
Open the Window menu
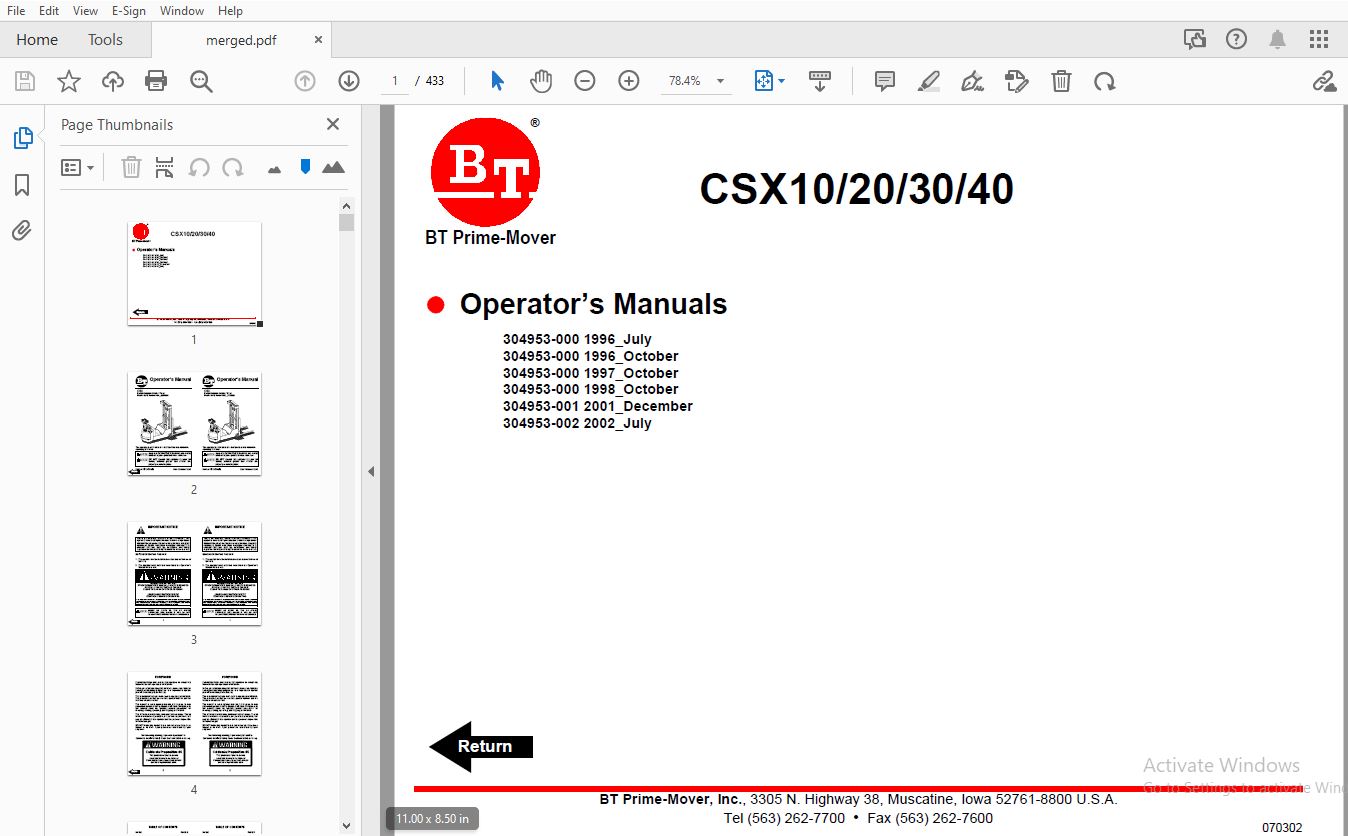pos(181,10)
